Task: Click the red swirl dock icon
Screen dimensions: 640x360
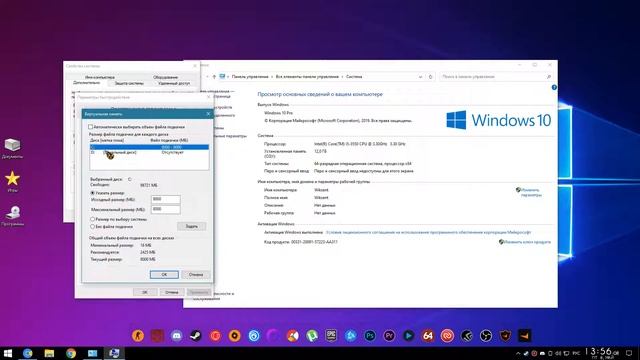Action: pos(447,336)
